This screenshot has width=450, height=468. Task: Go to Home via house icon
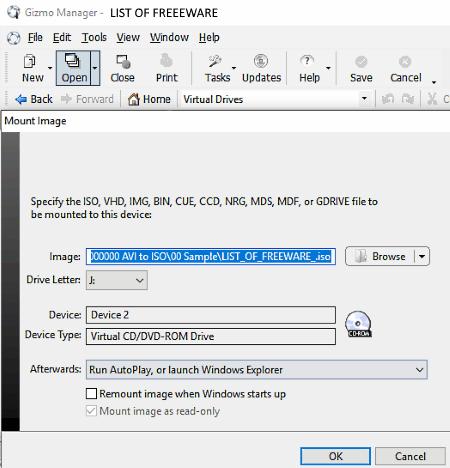click(x=134, y=99)
